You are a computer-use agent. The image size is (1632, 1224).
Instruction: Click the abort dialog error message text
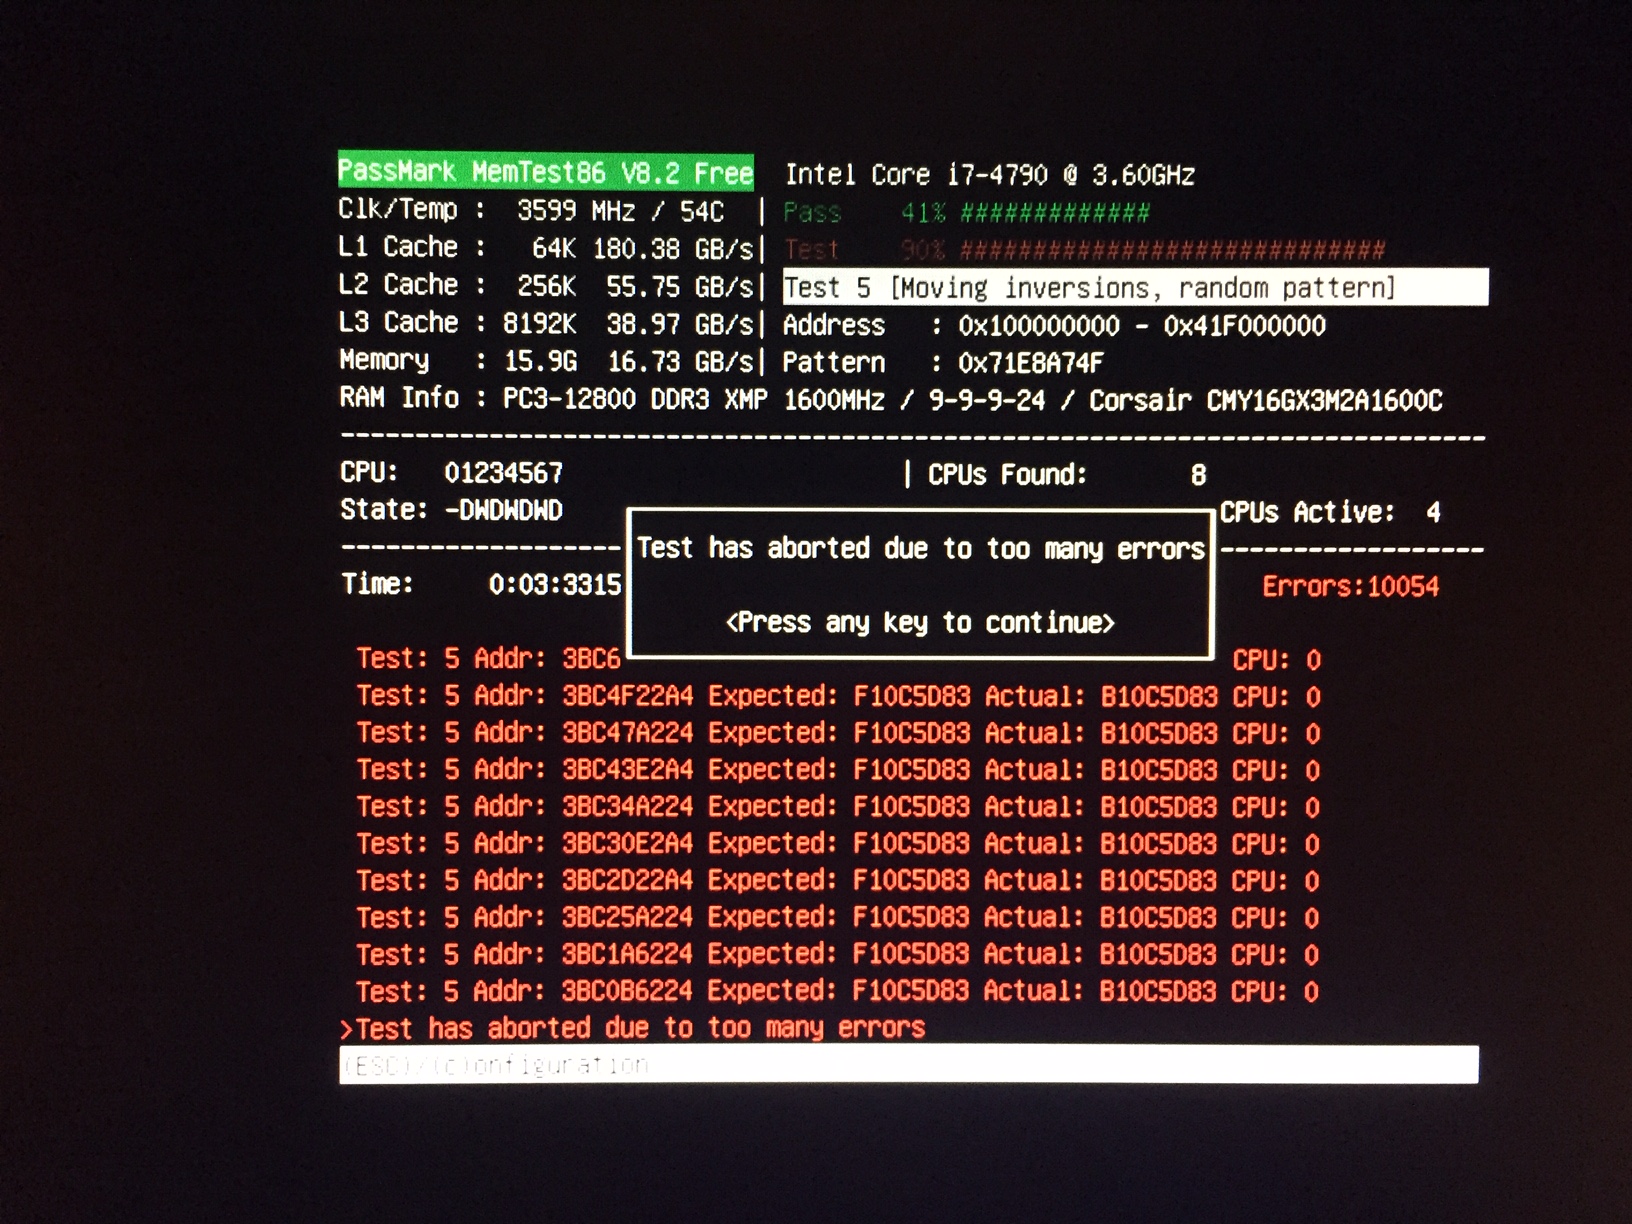(x=920, y=548)
